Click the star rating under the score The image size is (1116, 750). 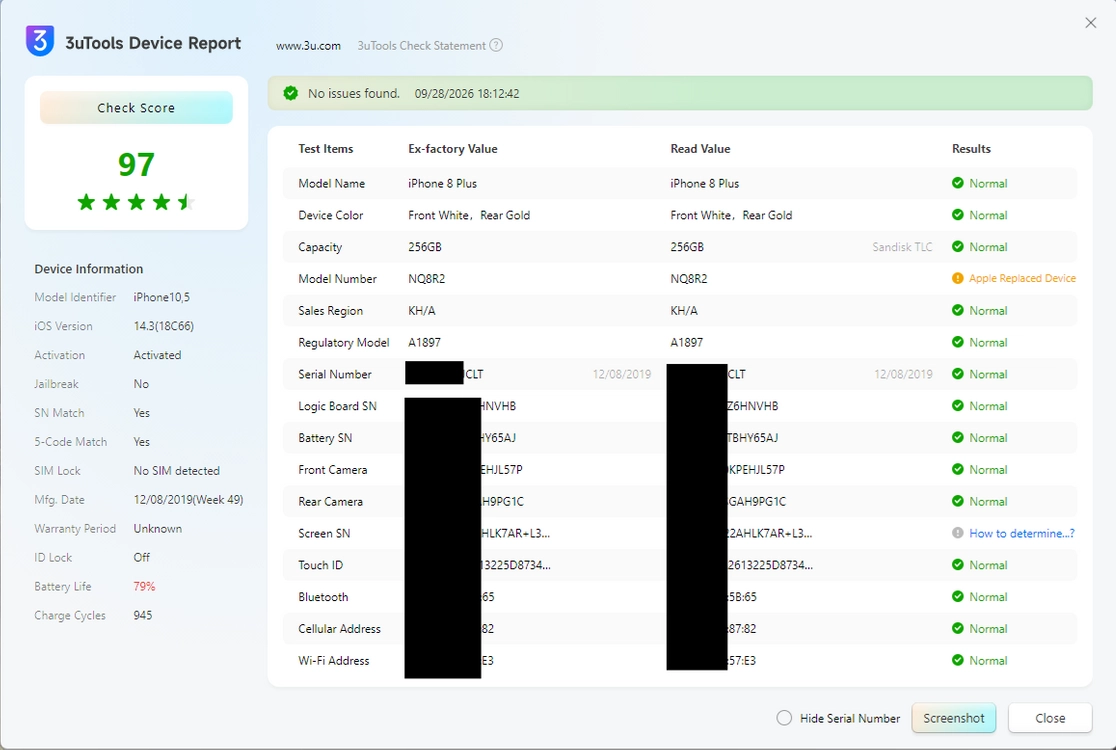click(x=136, y=202)
